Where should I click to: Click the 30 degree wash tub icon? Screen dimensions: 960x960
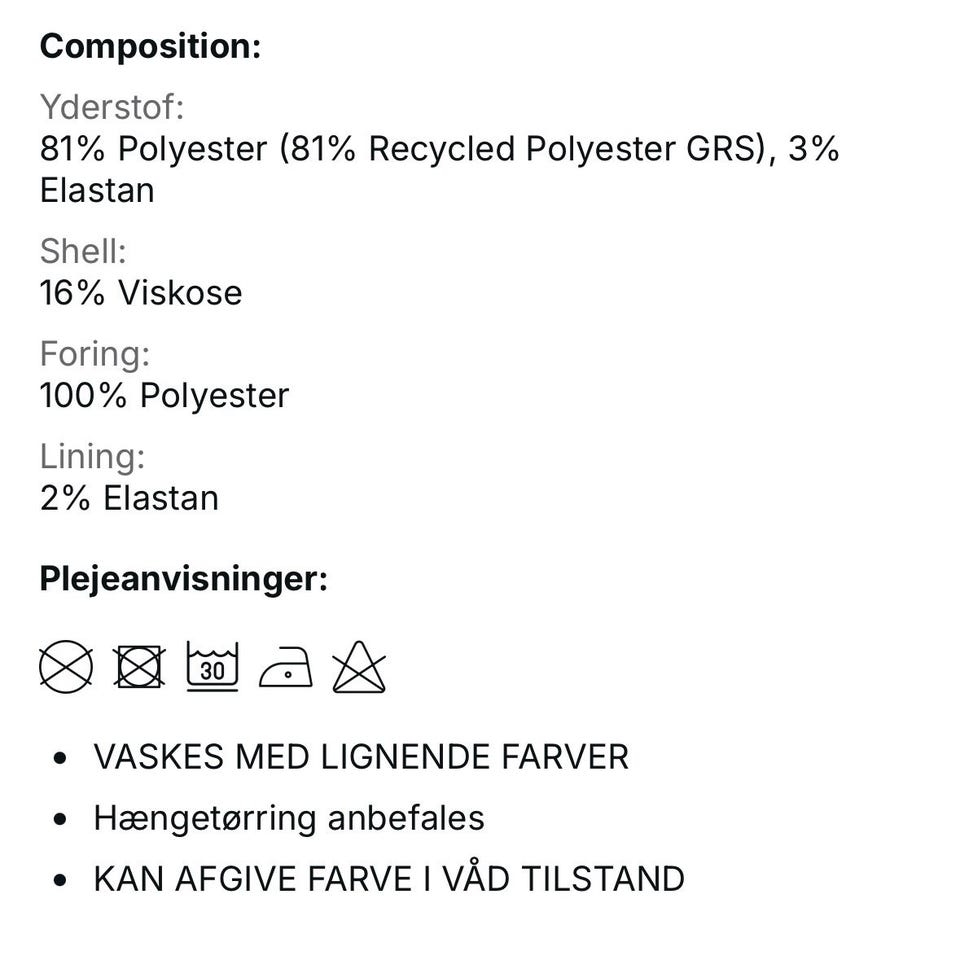click(213, 667)
